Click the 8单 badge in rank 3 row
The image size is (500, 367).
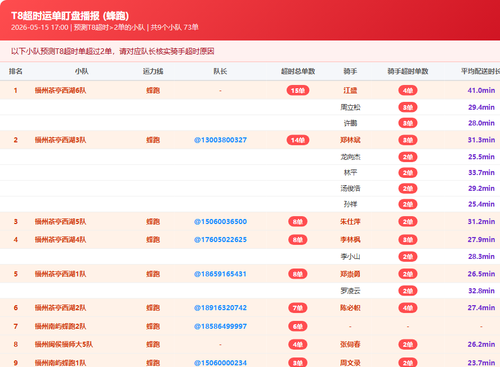tap(298, 222)
